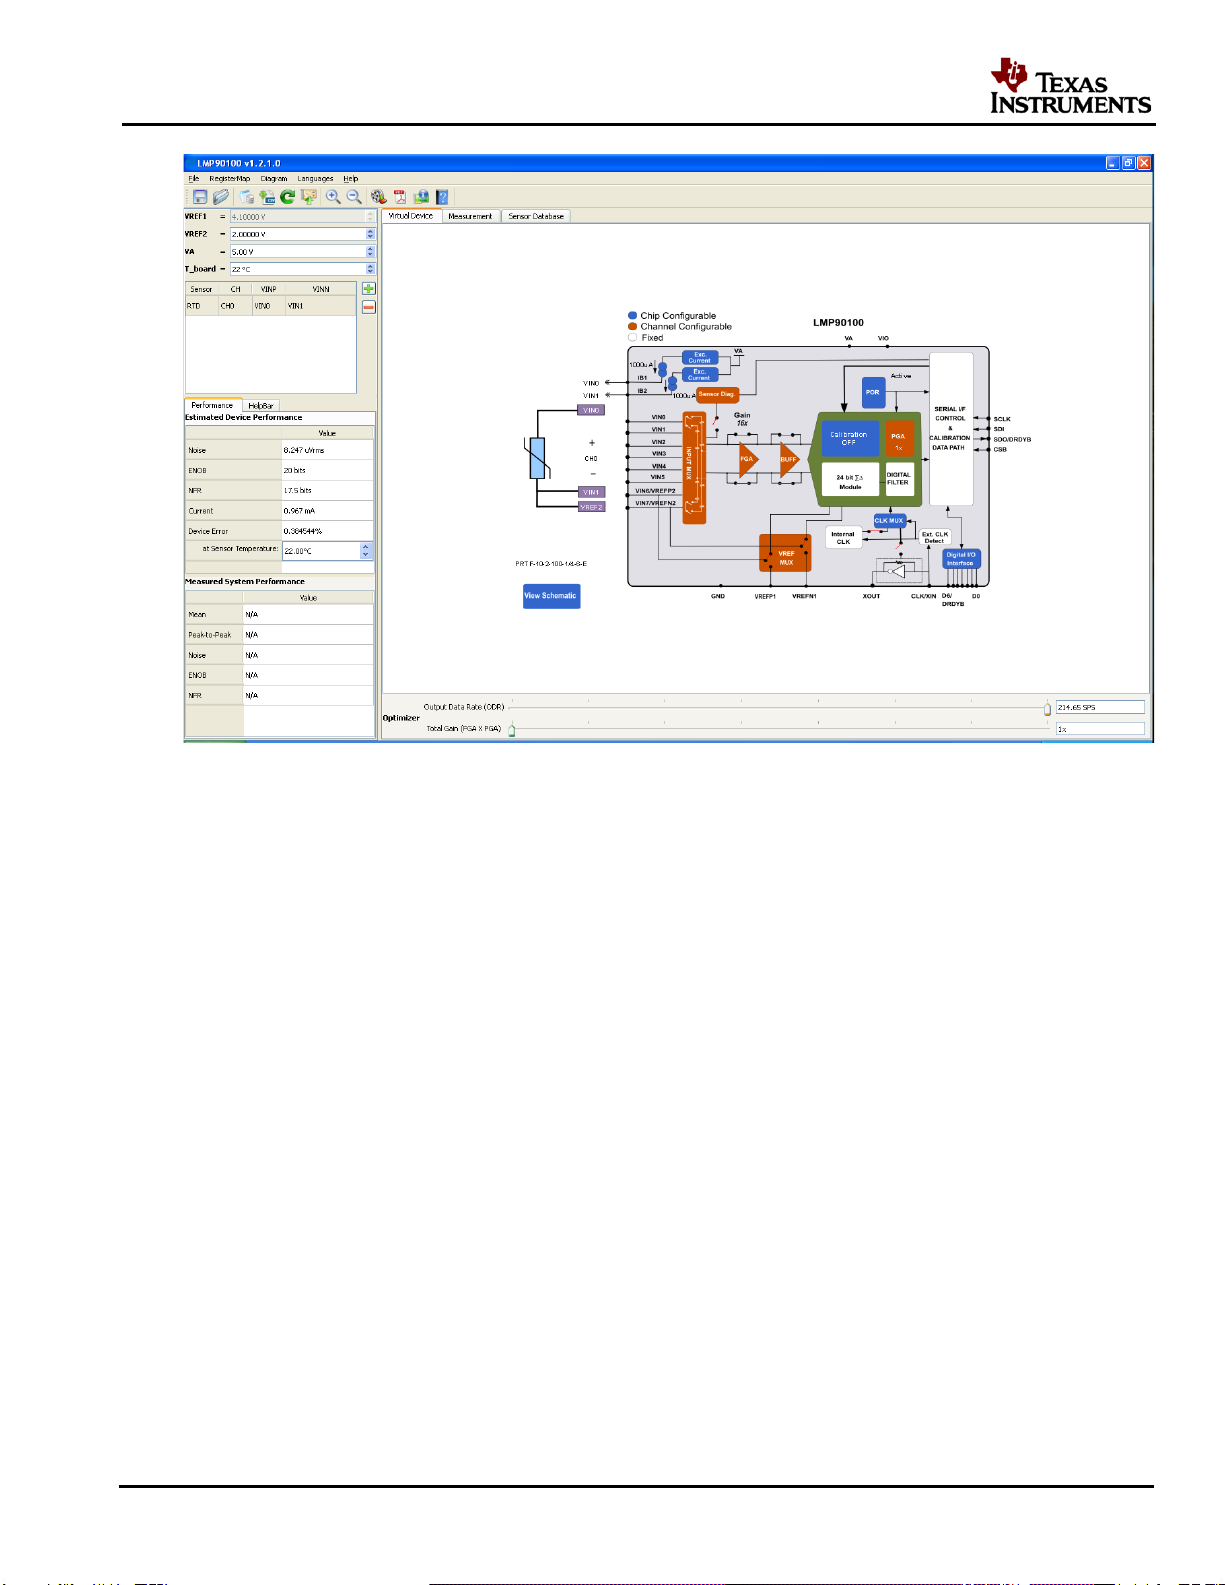Image resolution: width=1225 pixels, height=1585 pixels.
Task: Open the Languages menu
Action: click(315, 178)
